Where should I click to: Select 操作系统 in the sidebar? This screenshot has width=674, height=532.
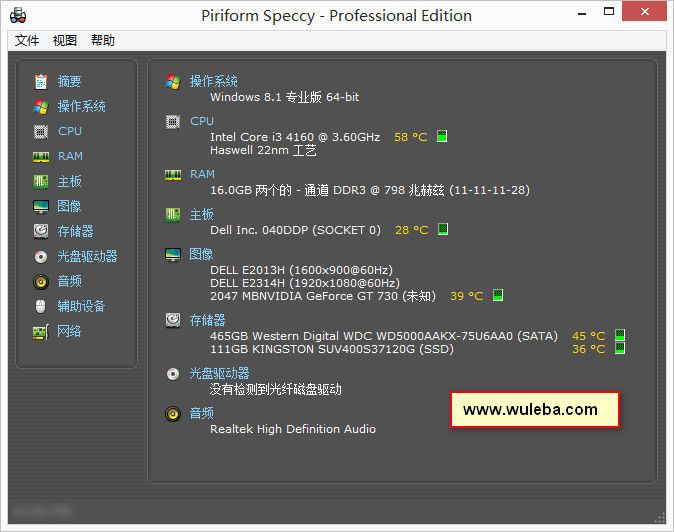coord(82,106)
